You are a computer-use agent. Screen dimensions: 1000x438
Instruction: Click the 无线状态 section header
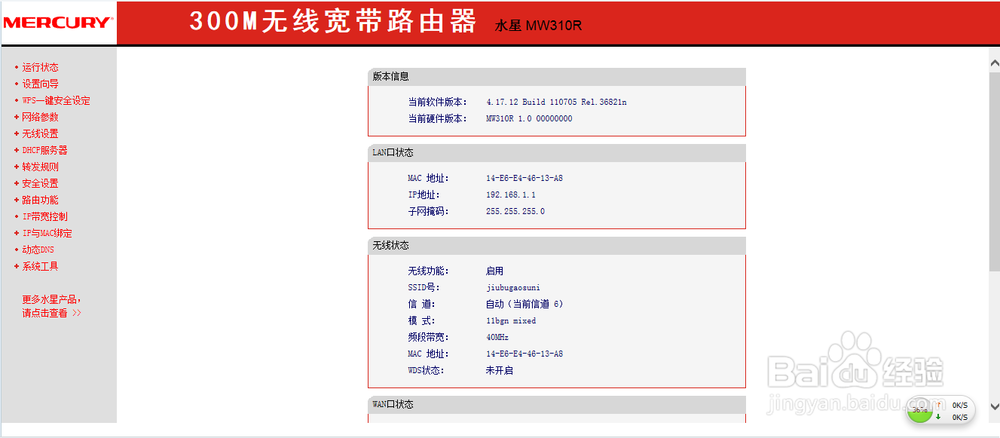(557, 245)
